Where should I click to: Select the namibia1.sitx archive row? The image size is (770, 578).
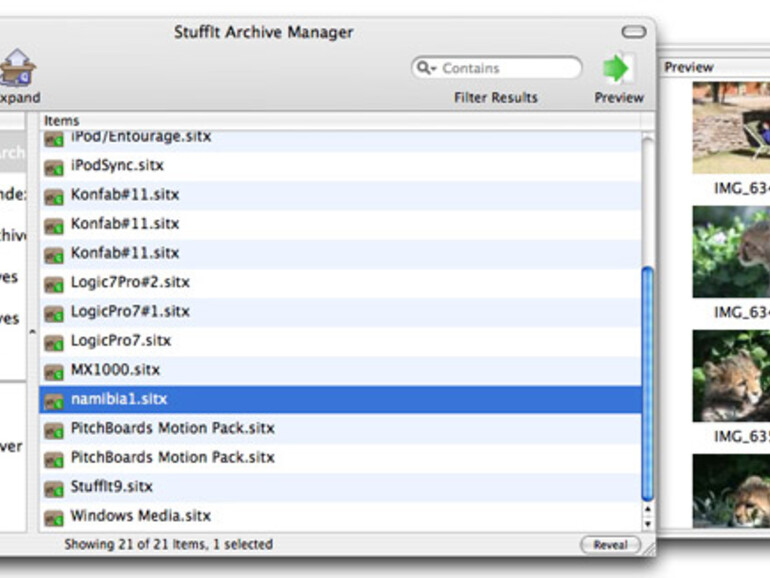coord(340,400)
